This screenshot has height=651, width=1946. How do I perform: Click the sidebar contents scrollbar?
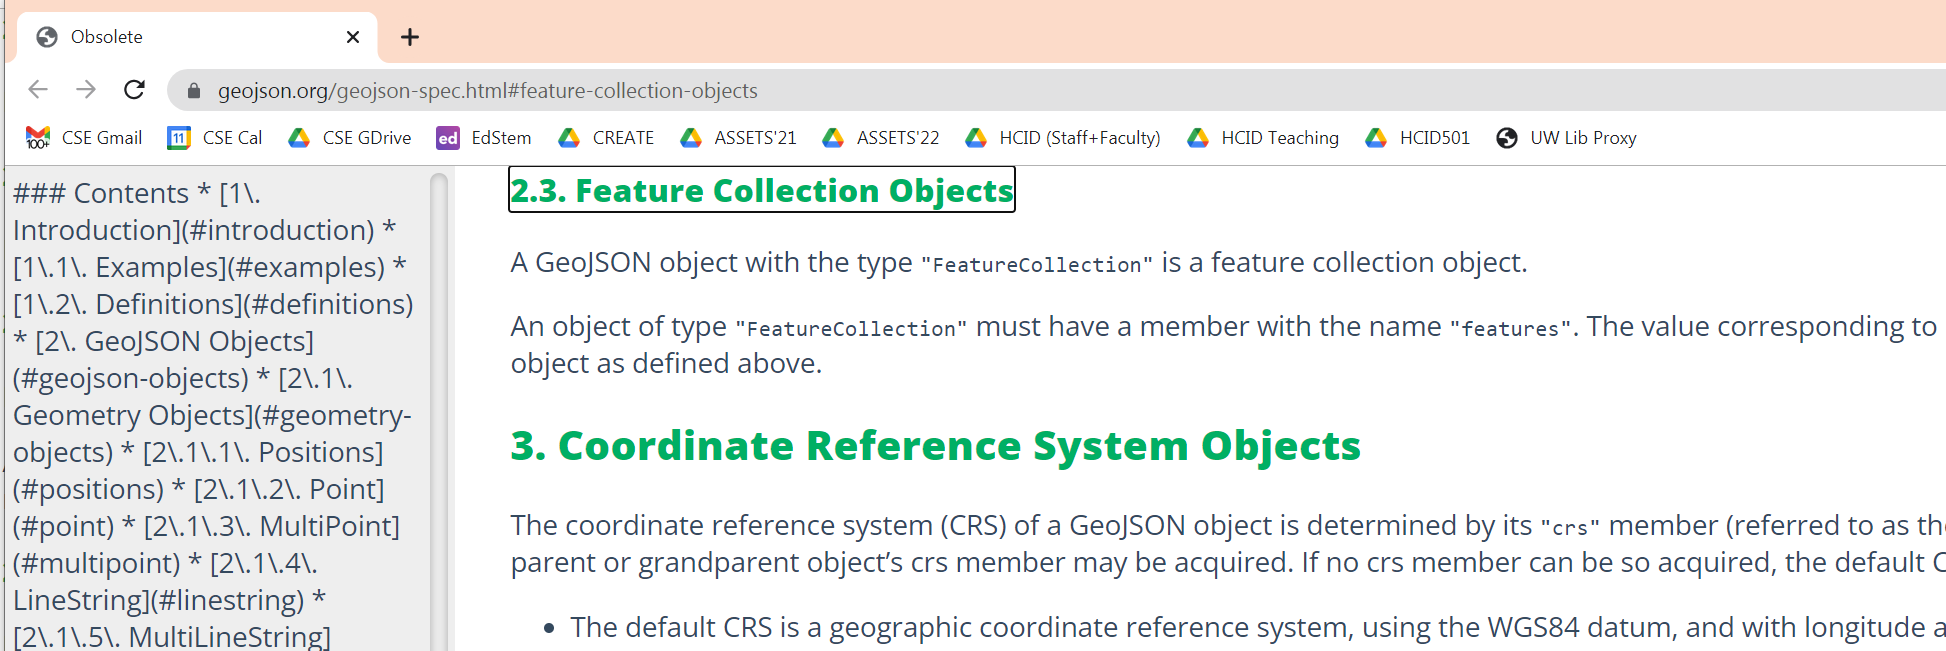tap(438, 411)
